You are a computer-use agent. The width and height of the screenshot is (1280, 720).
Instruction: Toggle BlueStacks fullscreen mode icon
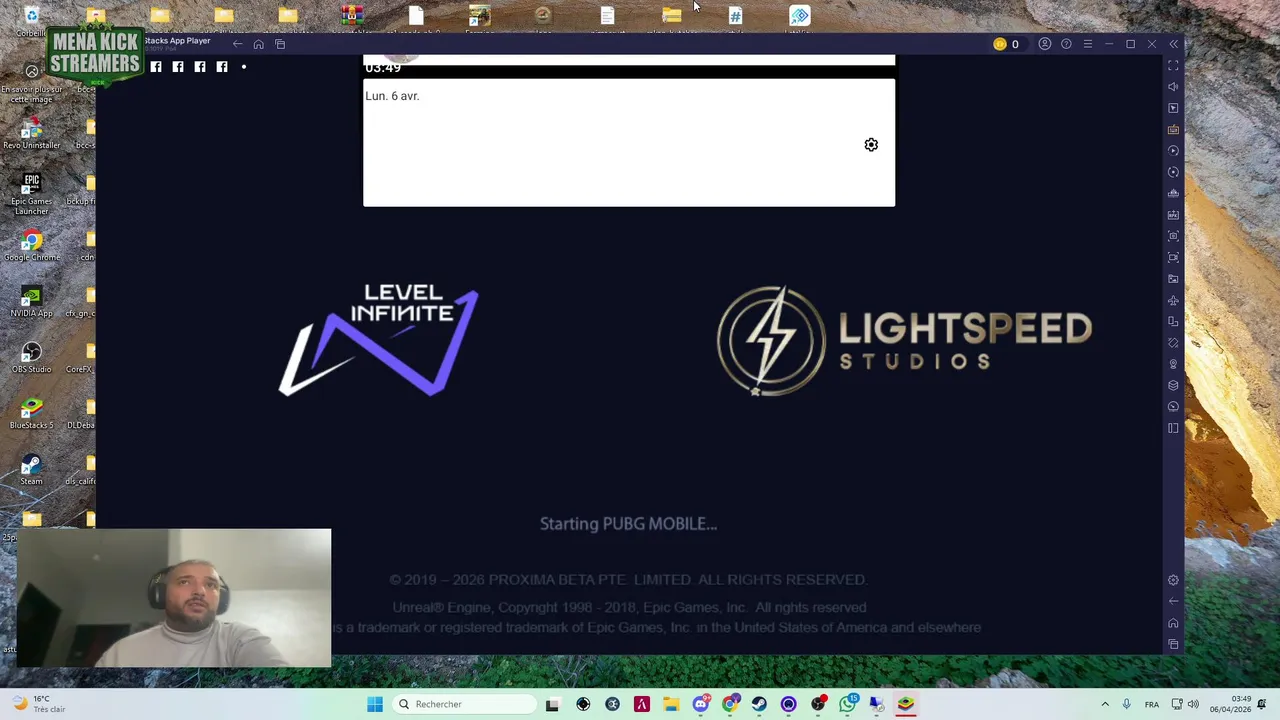click(1173, 65)
